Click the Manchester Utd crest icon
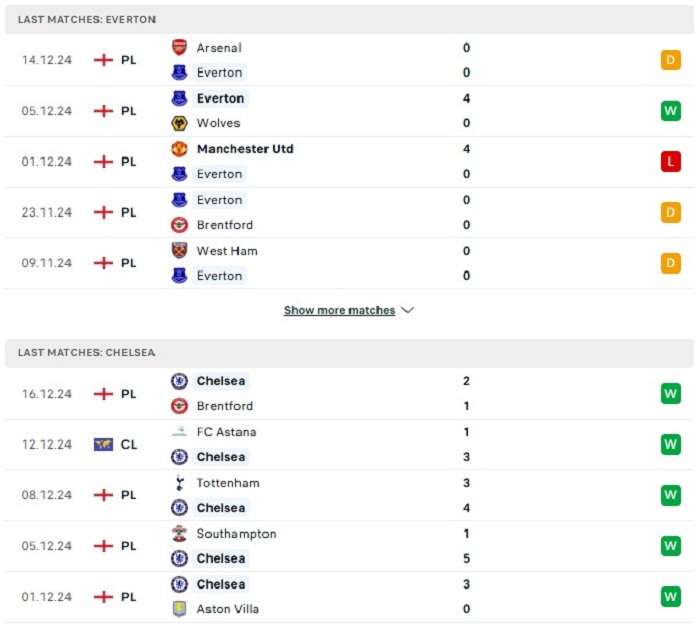Image resolution: width=700 pixels, height=631 pixels. (x=179, y=149)
